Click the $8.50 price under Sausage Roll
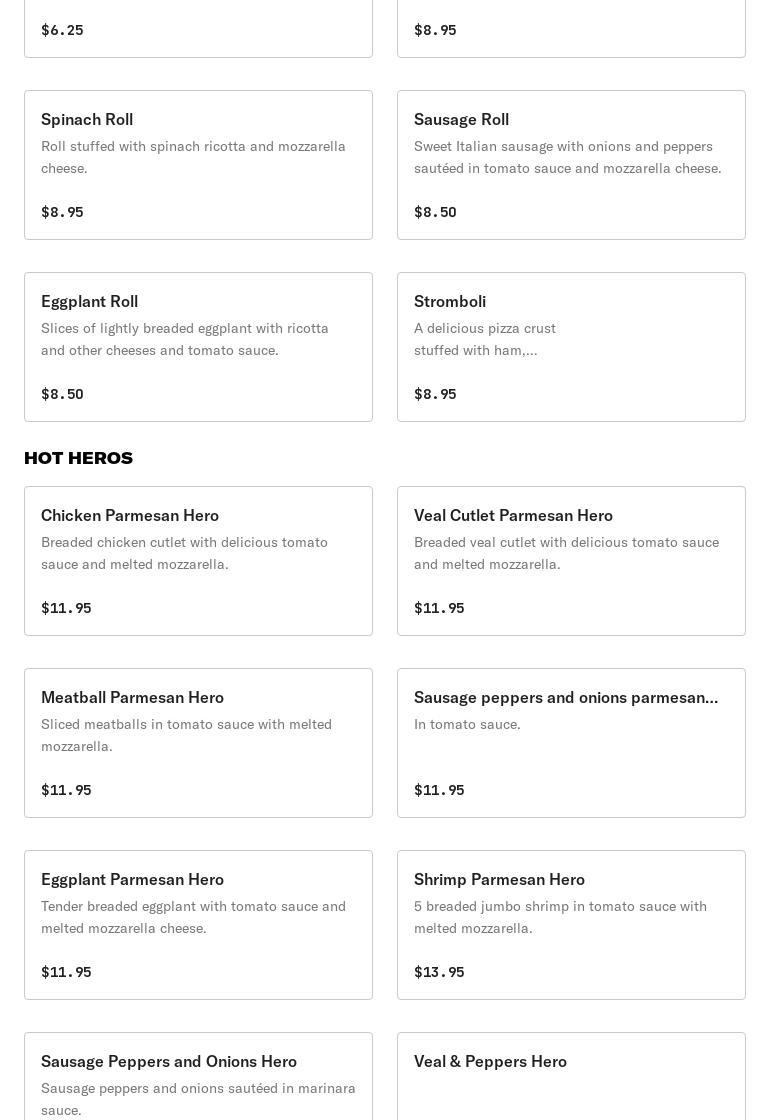Viewport: 770px width, 1120px height. 435,212
